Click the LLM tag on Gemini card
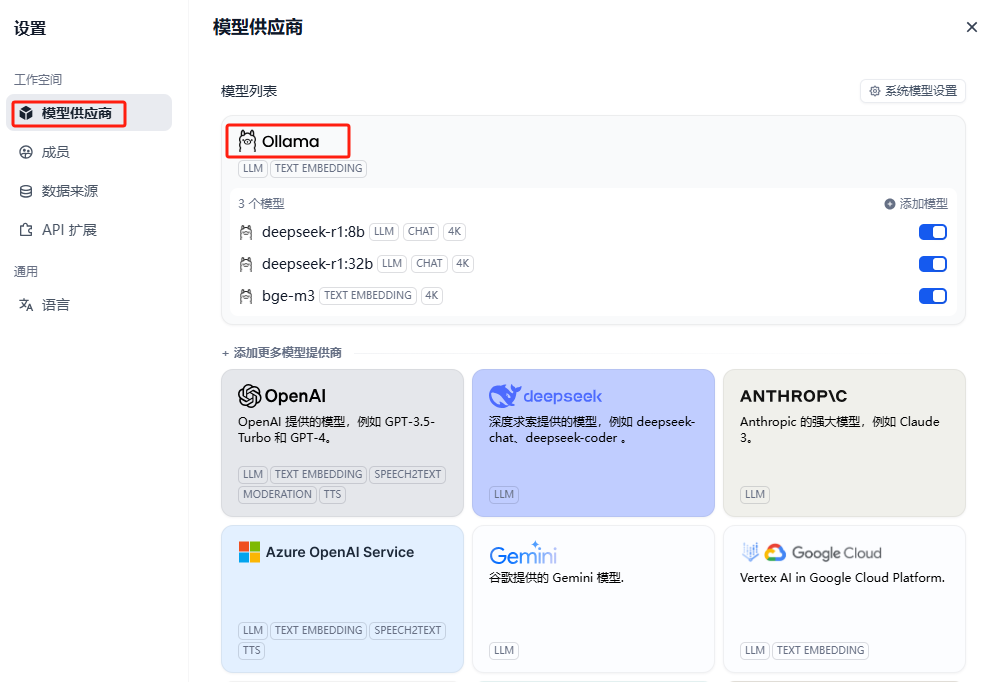Screen dimensions: 995x682 pos(504,650)
